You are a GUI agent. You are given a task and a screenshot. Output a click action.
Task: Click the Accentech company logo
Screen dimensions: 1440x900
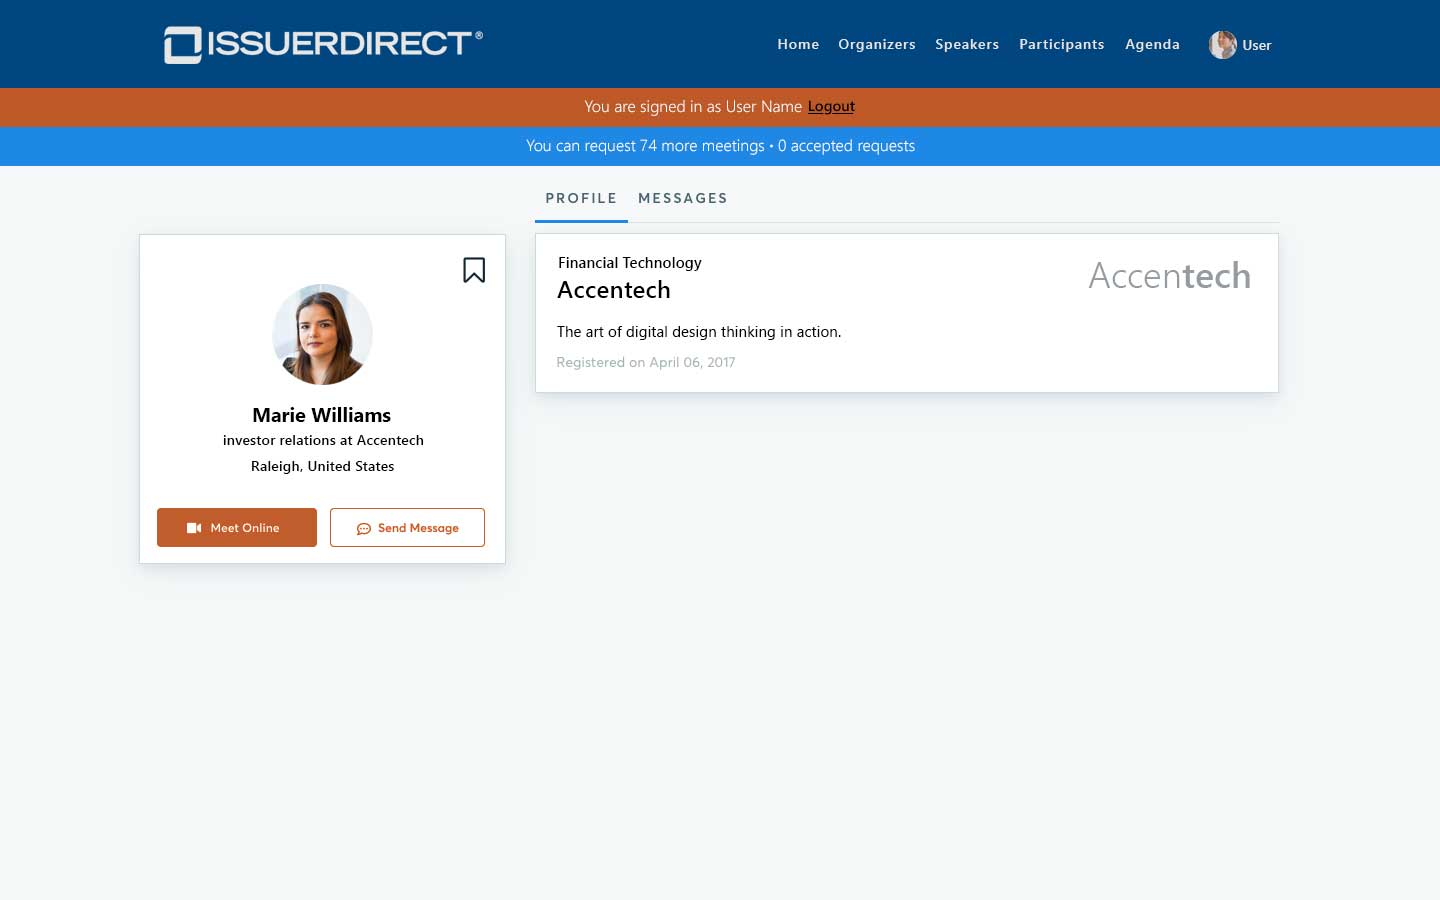[x=1169, y=276]
